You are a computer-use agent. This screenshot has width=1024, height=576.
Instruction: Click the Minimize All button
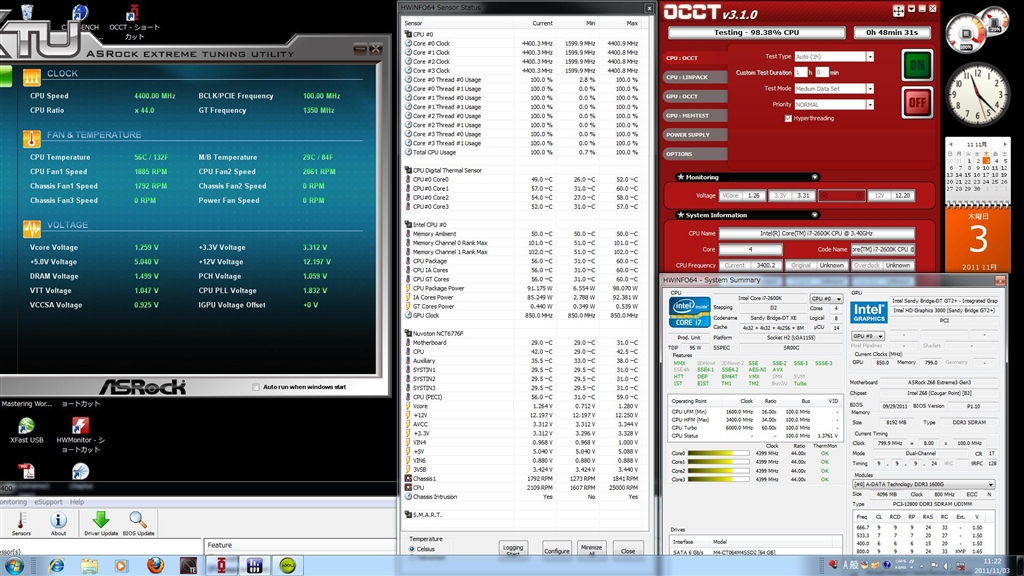[x=591, y=549]
